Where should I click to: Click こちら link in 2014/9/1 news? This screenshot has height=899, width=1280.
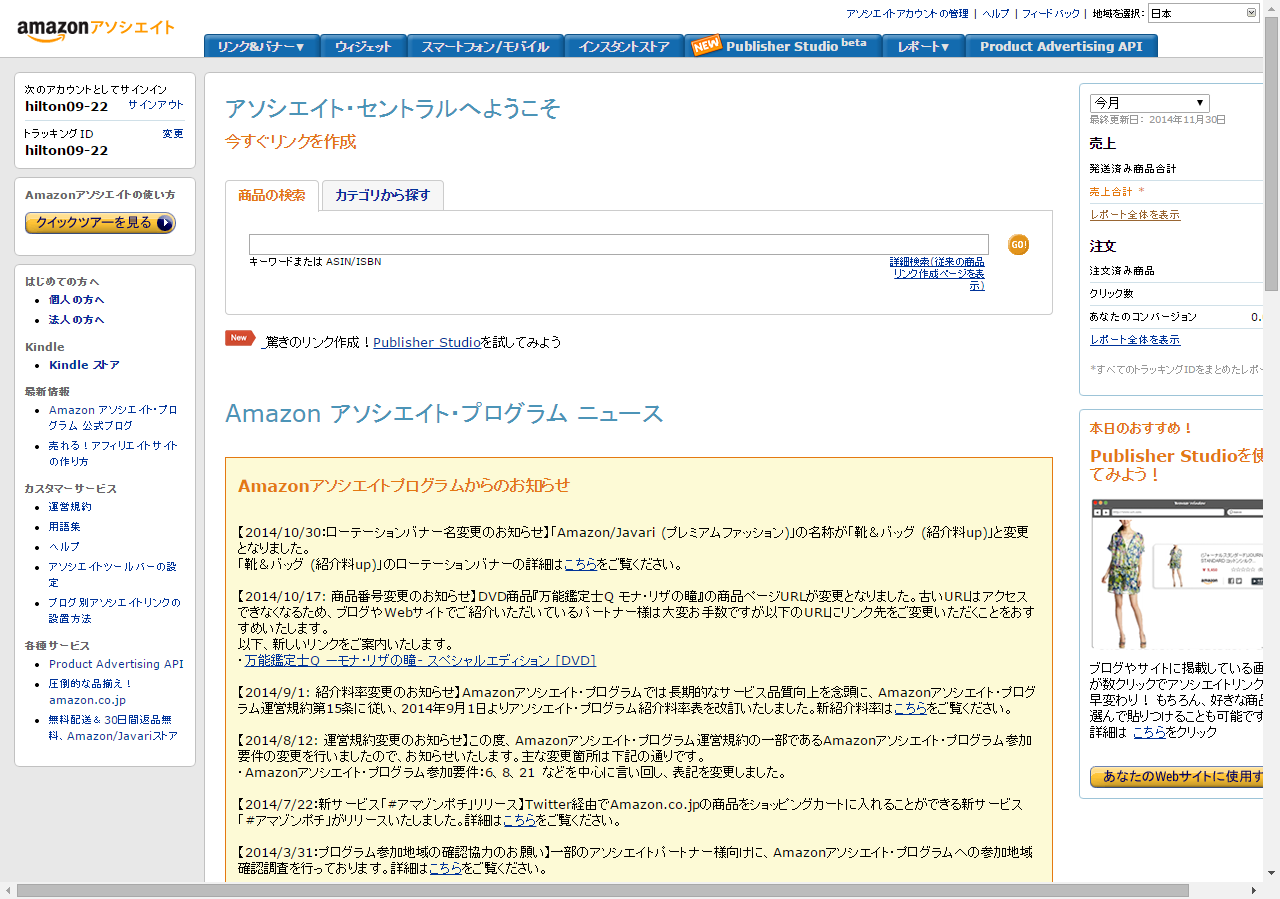[x=910, y=709]
